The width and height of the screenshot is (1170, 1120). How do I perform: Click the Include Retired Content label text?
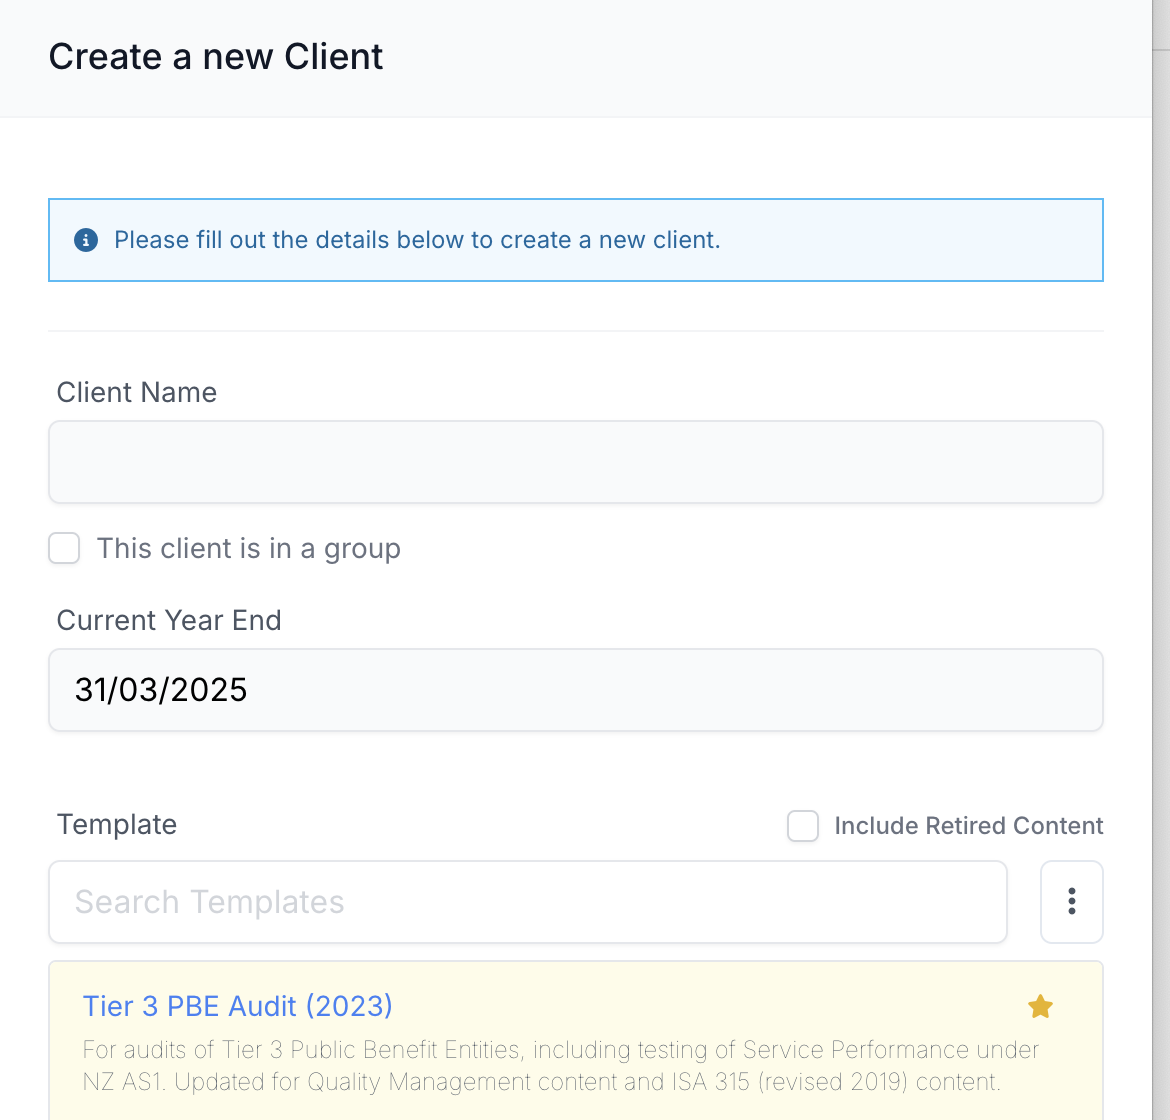(x=969, y=826)
